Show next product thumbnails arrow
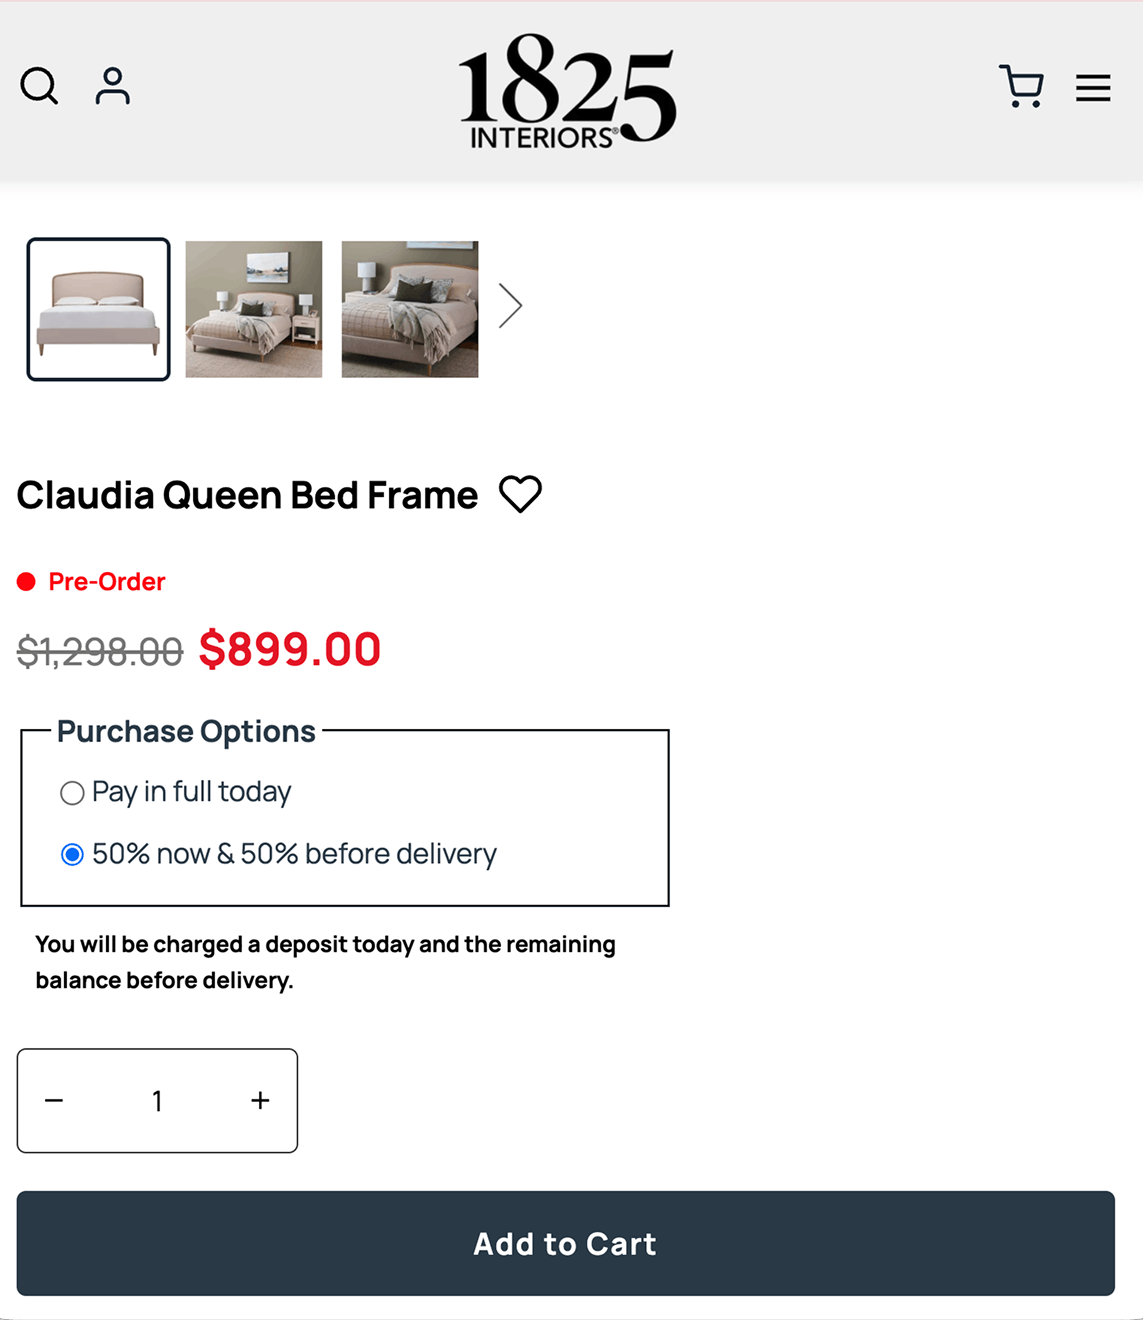Viewport: 1143px width, 1320px height. 510,306
